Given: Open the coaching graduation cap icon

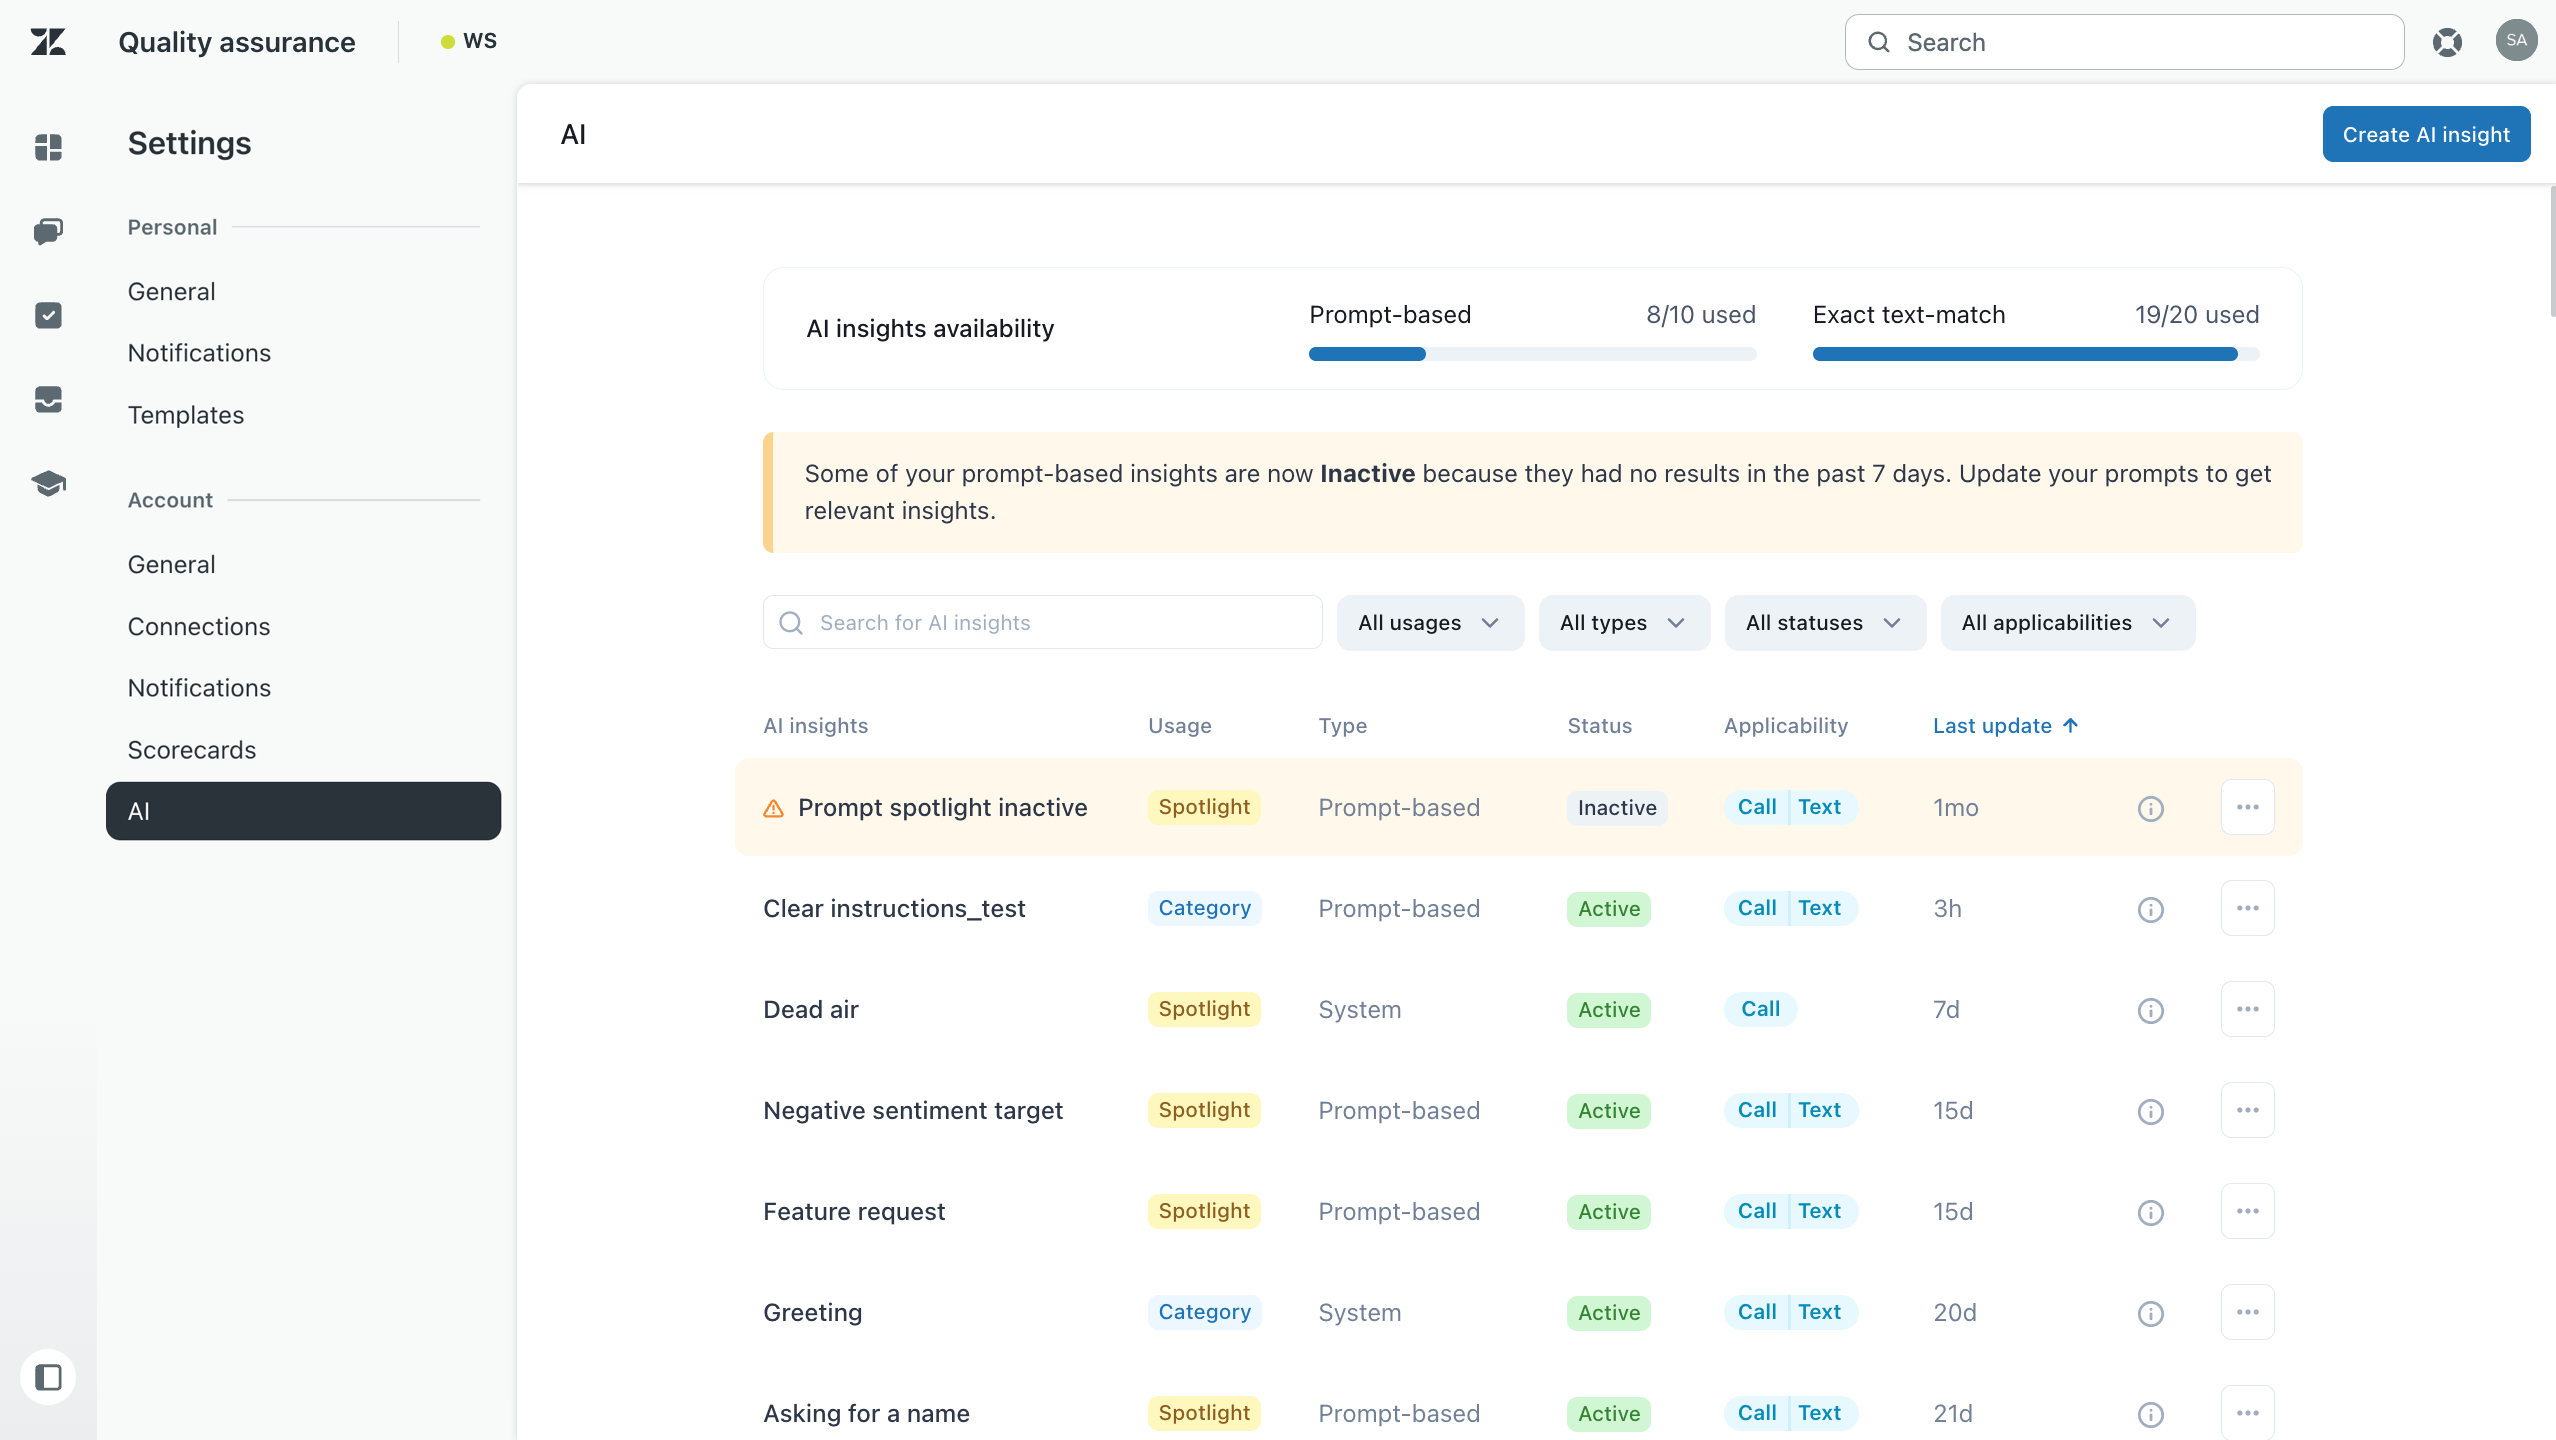Looking at the screenshot, I should (48, 484).
